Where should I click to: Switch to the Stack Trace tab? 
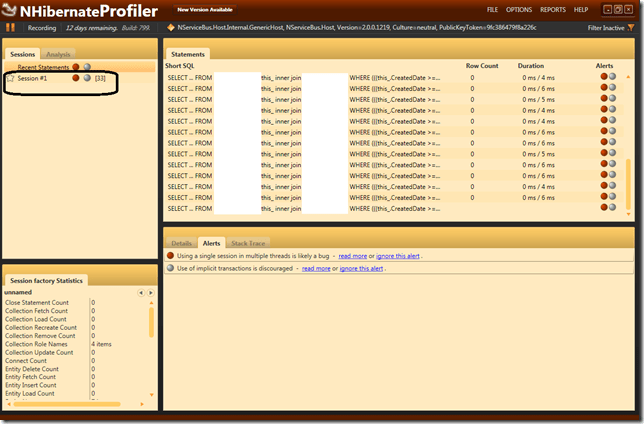point(248,242)
